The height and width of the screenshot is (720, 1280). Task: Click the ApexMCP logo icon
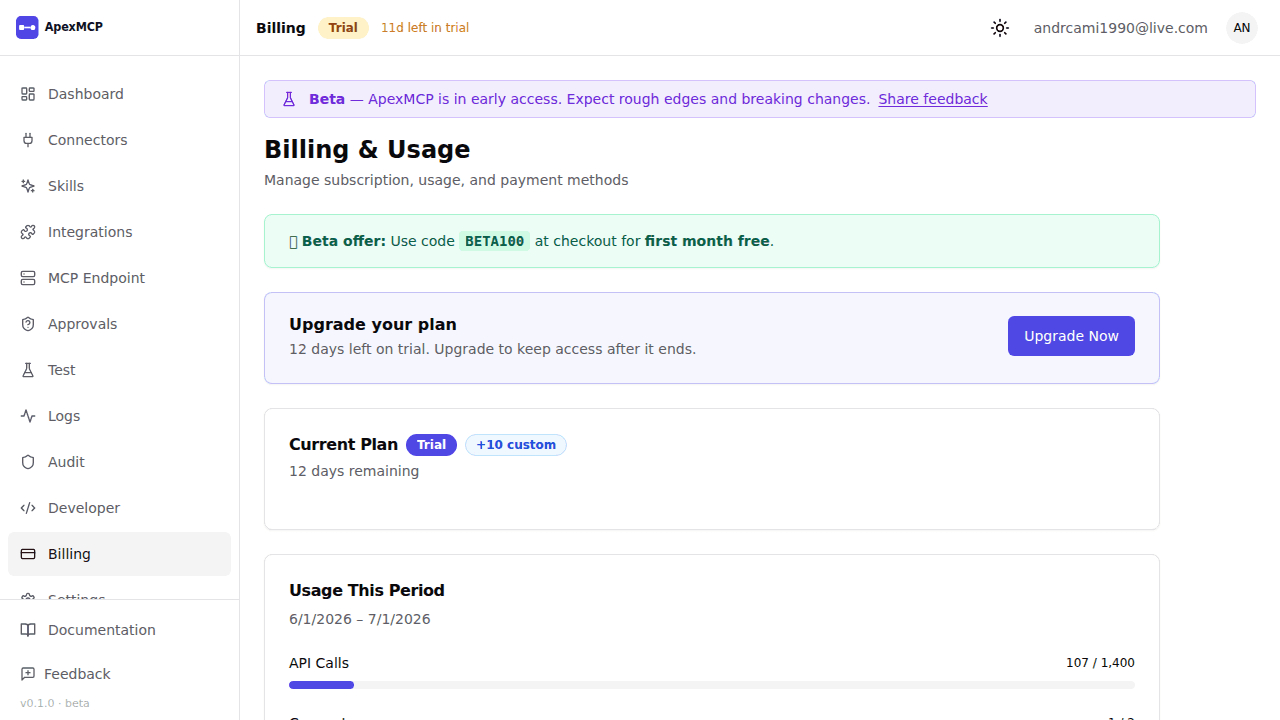coord(27,27)
